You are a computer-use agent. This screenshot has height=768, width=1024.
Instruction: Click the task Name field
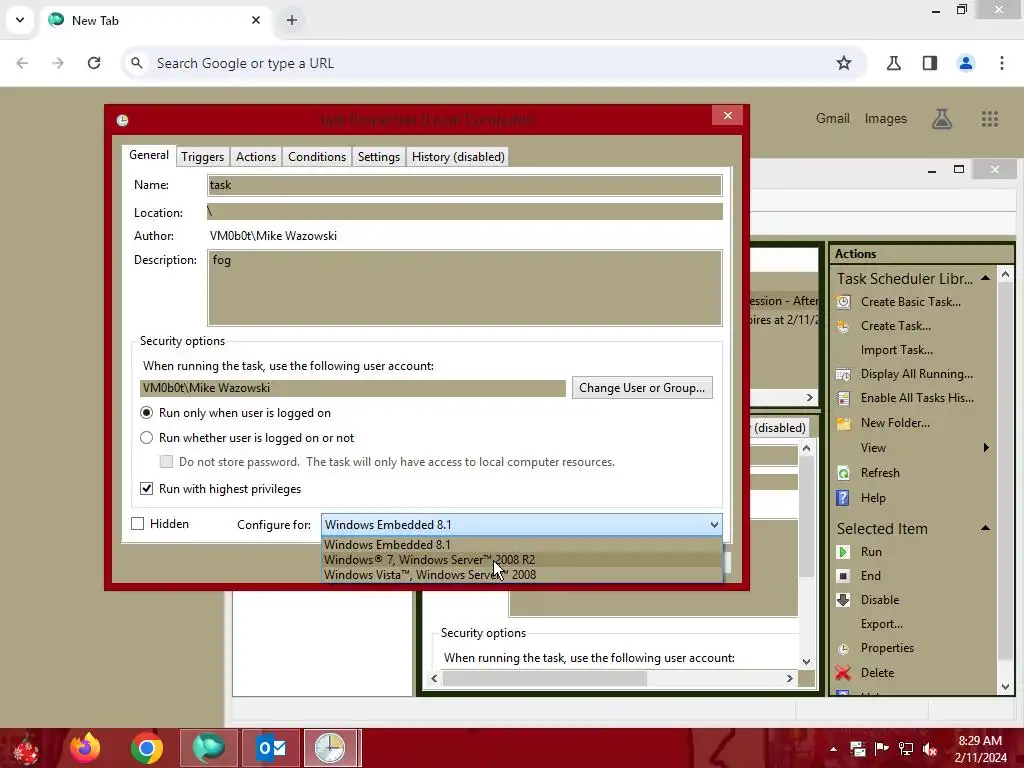(464, 185)
